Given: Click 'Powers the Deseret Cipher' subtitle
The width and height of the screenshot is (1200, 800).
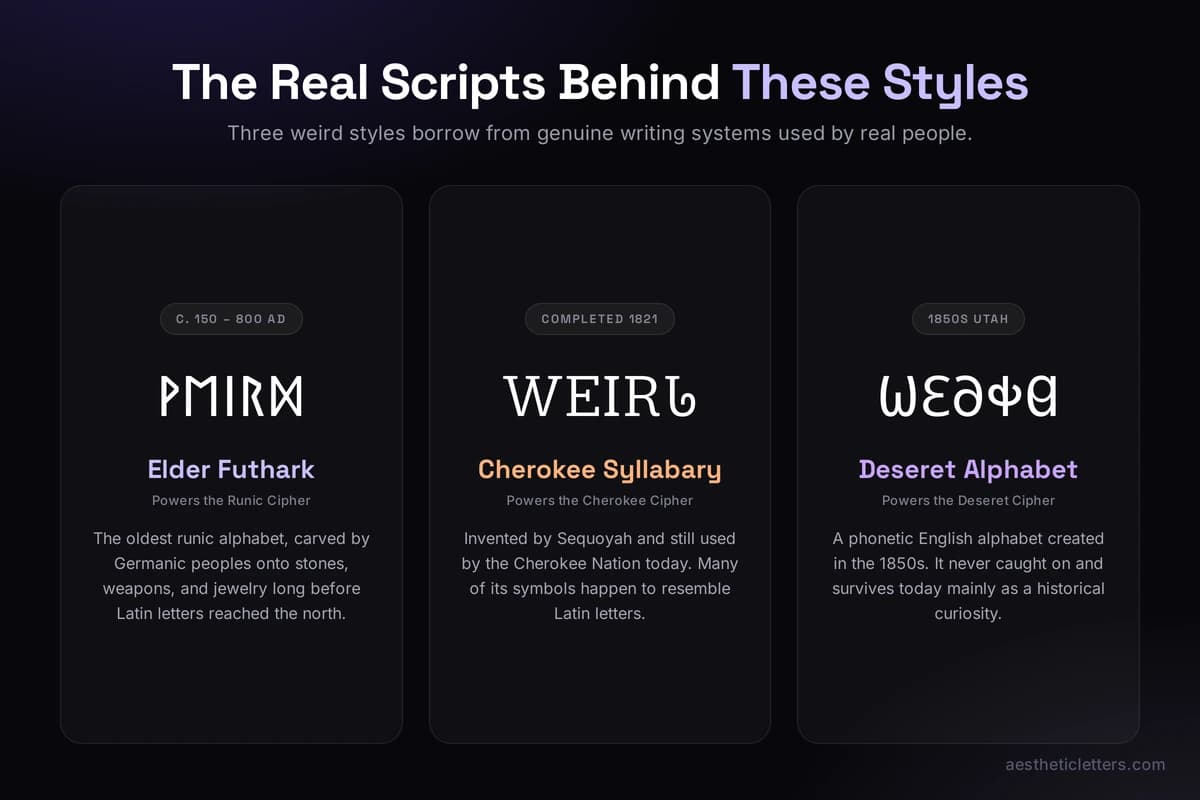Looking at the screenshot, I should pos(968,500).
